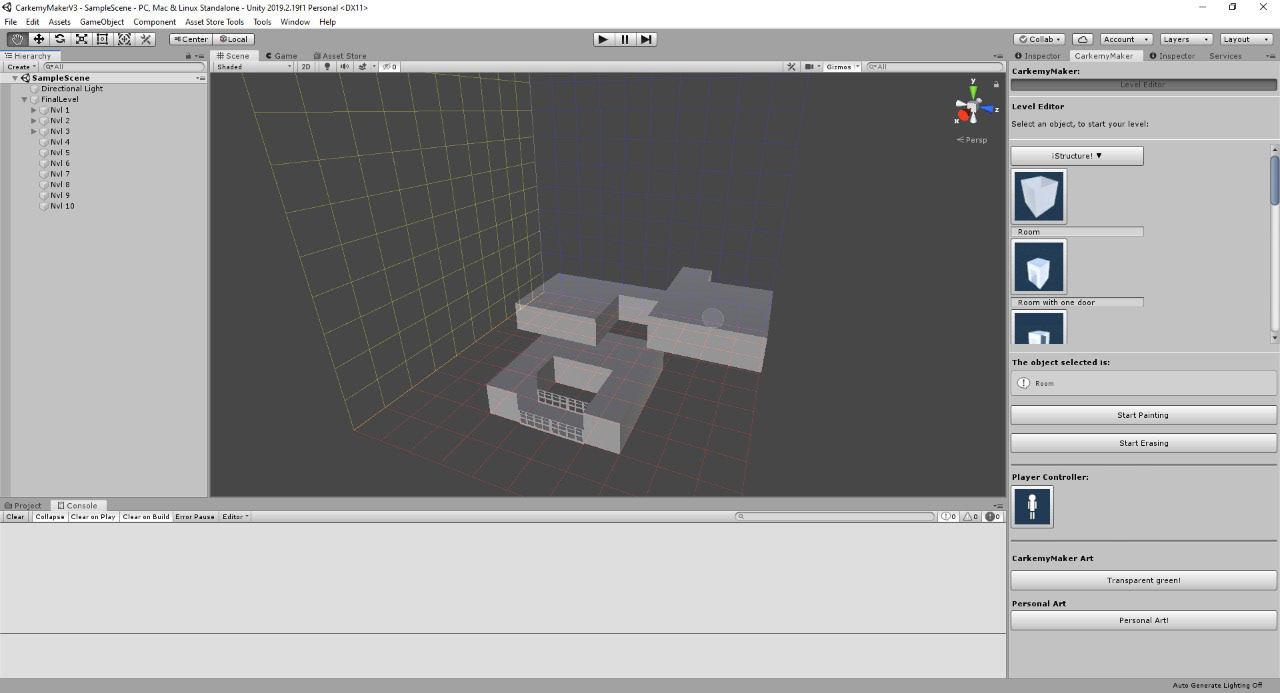The width and height of the screenshot is (1280, 693).
Task: Open scene tools wrench icon
Action: pyautogui.click(x=791, y=67)
